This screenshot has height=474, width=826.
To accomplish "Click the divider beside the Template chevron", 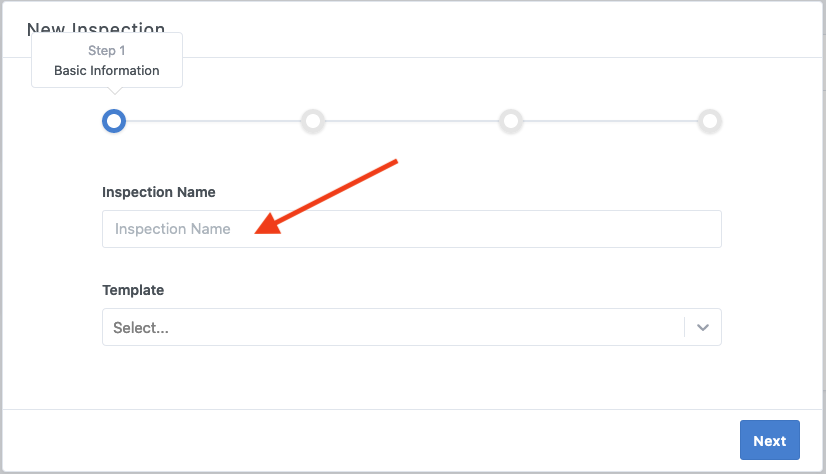I will pos(685,327).
